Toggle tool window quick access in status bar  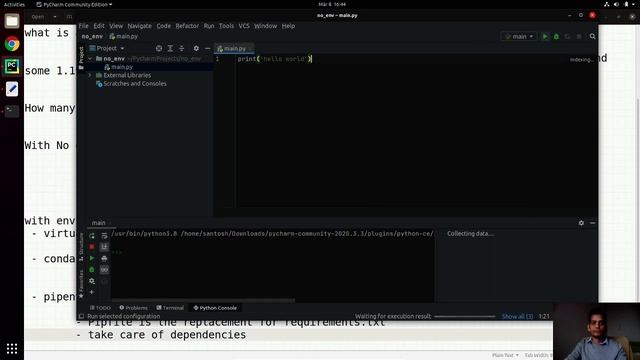(x=82, y=316)
